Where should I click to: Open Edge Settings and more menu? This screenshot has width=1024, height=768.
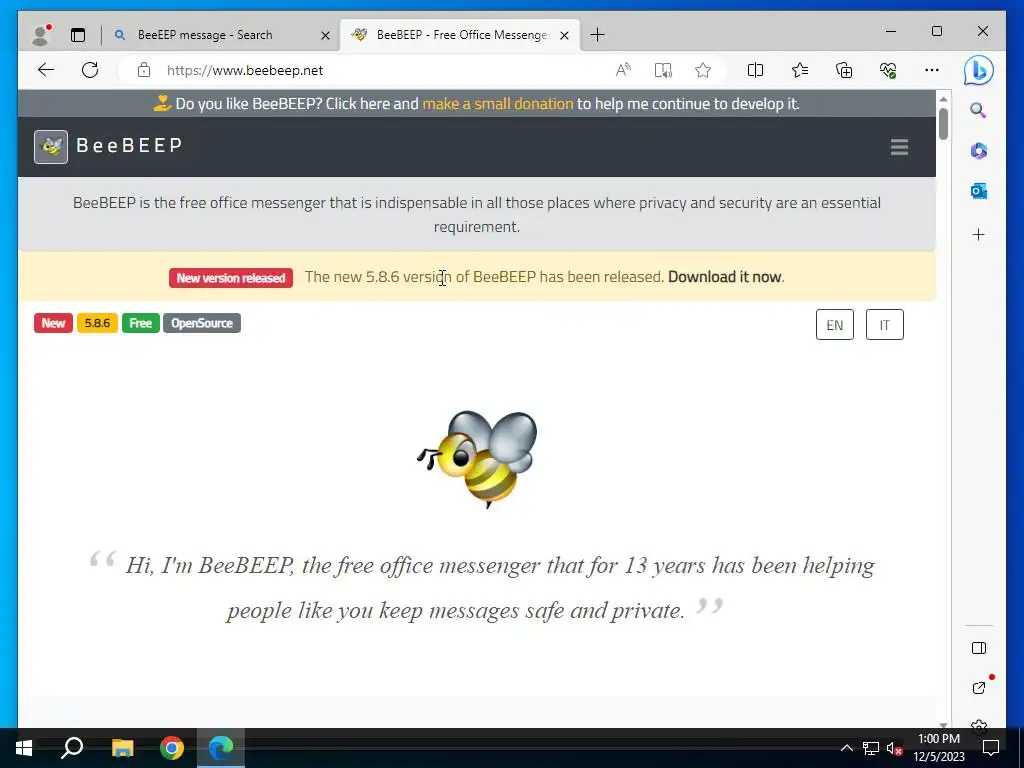[932, 70]
